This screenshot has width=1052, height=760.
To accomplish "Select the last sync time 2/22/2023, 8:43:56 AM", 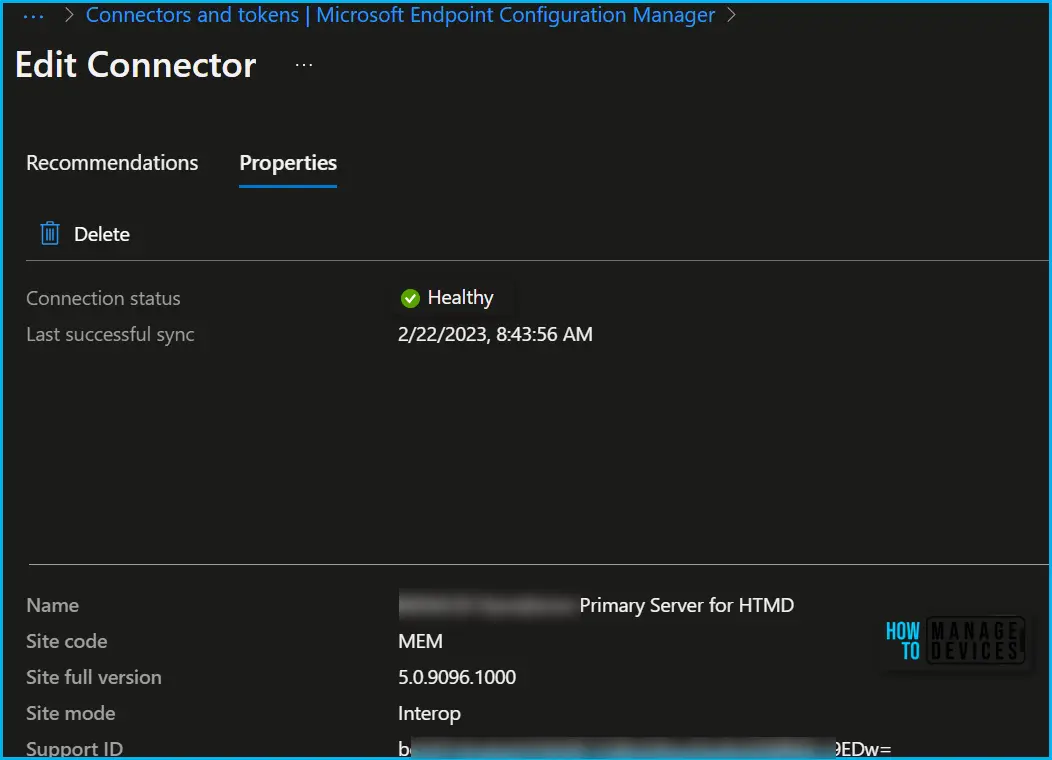I will tap(495, 334).
